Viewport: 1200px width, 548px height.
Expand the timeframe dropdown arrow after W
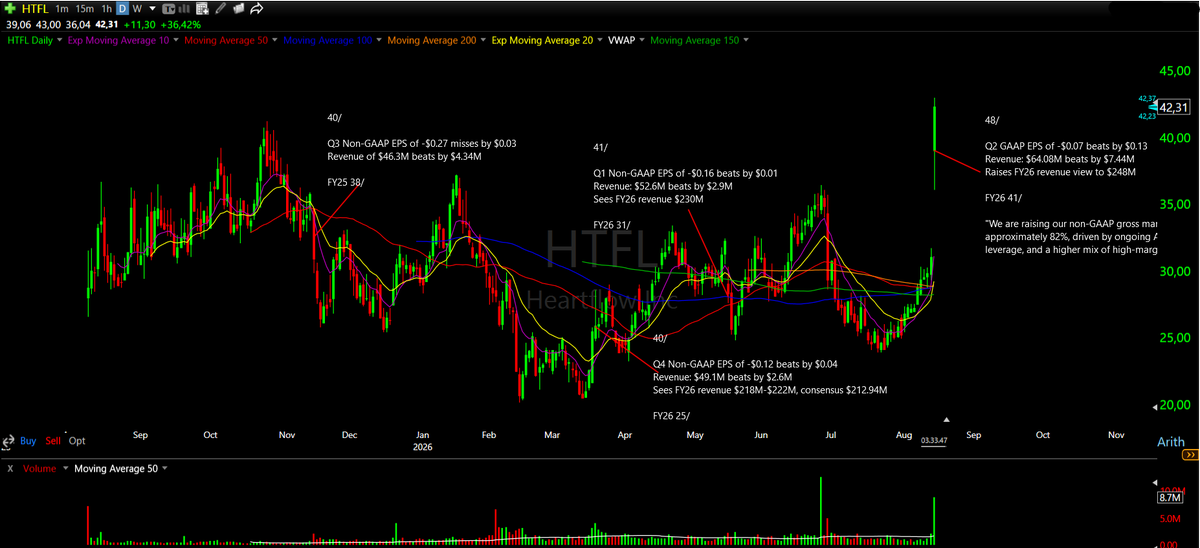(x=152, y=9)
